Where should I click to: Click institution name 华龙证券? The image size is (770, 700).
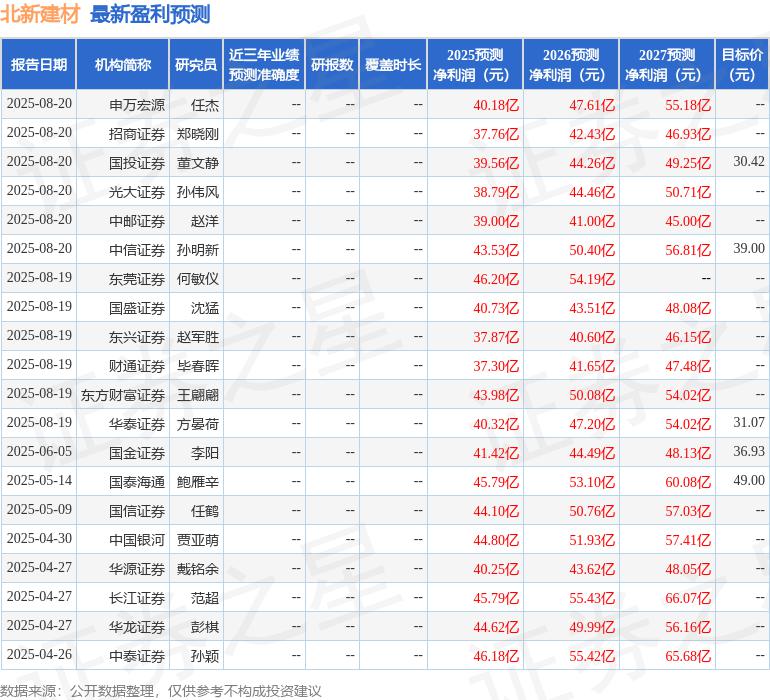137,626
